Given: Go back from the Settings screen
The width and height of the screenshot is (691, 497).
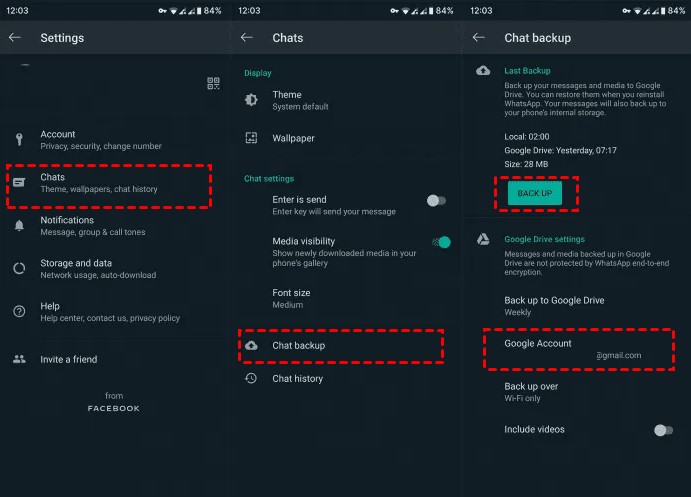Looking at the screenshot, I should click(x=15, y=37).
